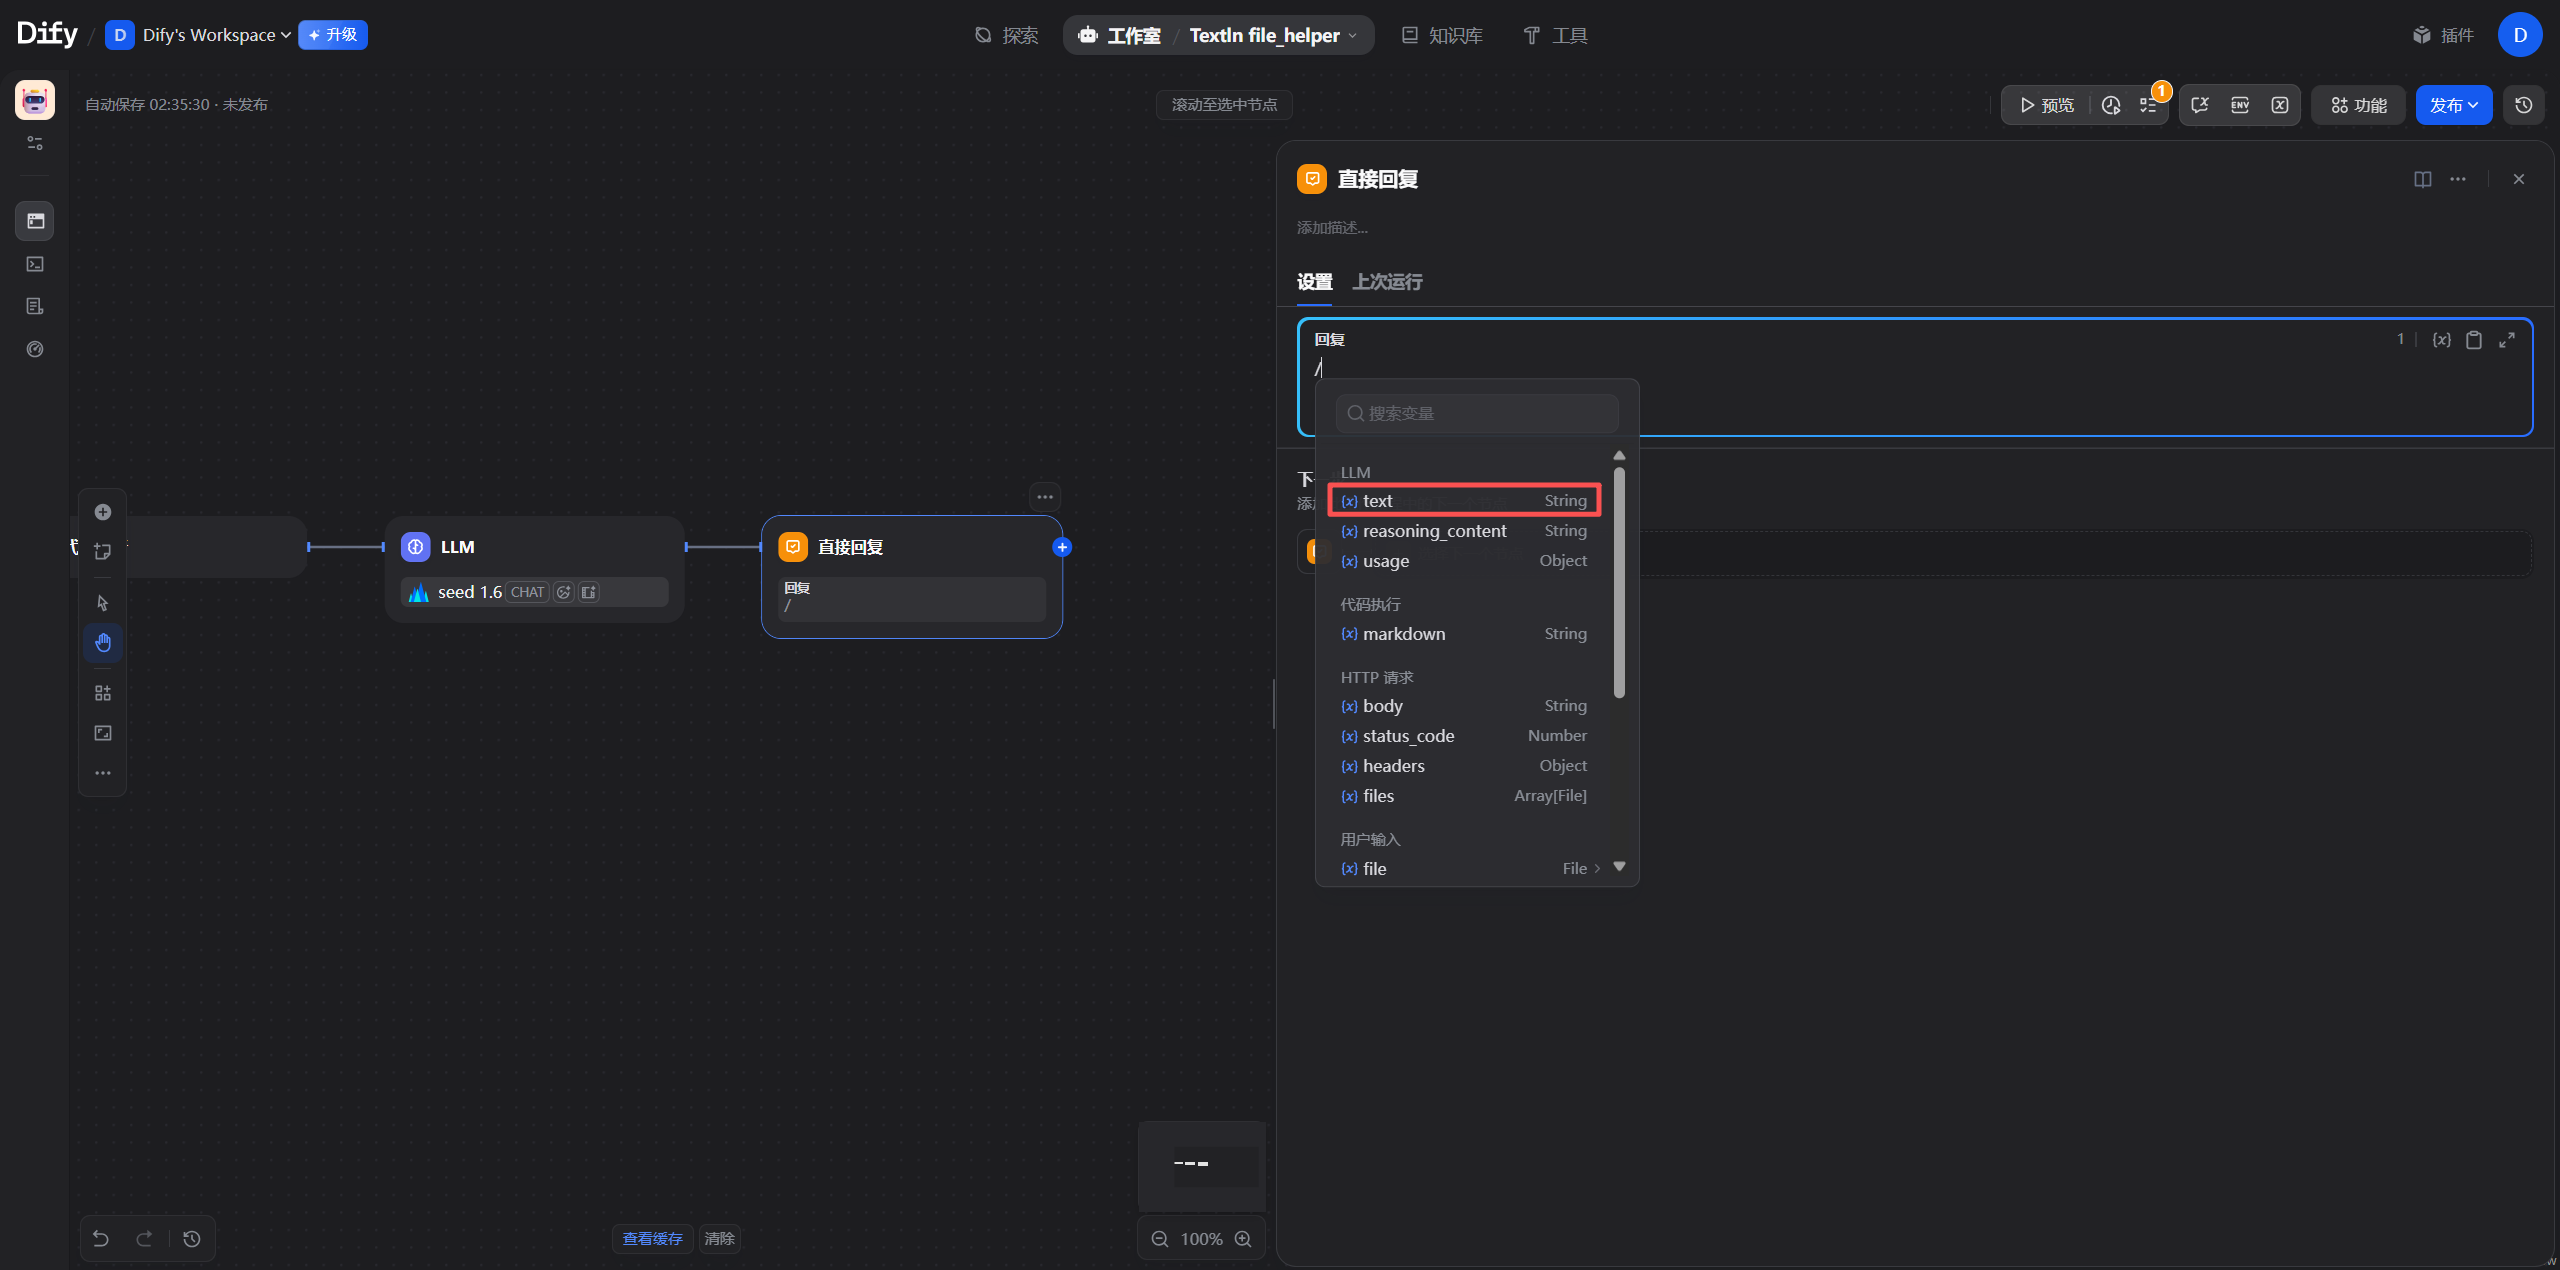Click the 查看缓存 link
This screenshot has height=1270, width=2560.
652,1239
